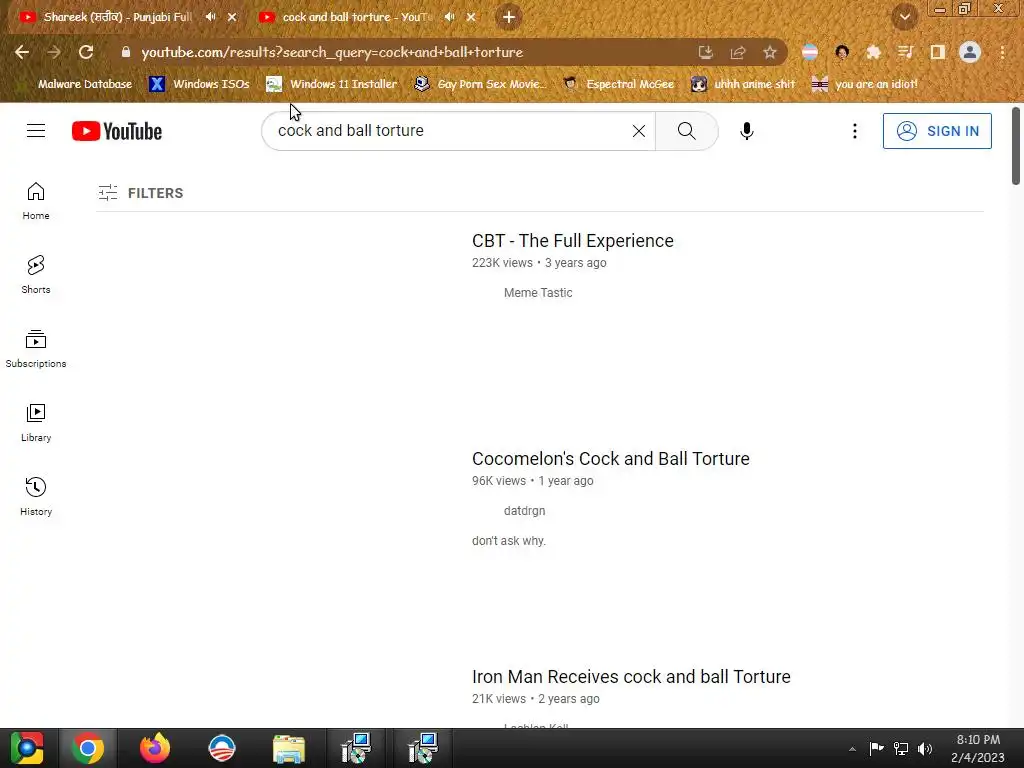Mute the Shareek tab audio
Viewport: 1024px width, 768px height.
(210, 17)
